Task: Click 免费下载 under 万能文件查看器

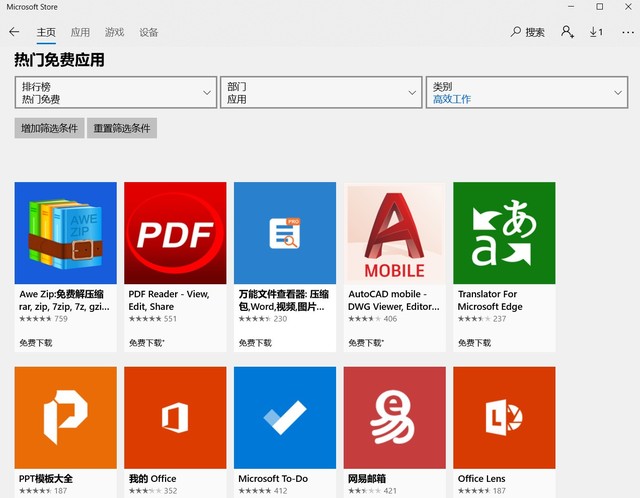Action: pyautogui.click(x=255, y=343)
